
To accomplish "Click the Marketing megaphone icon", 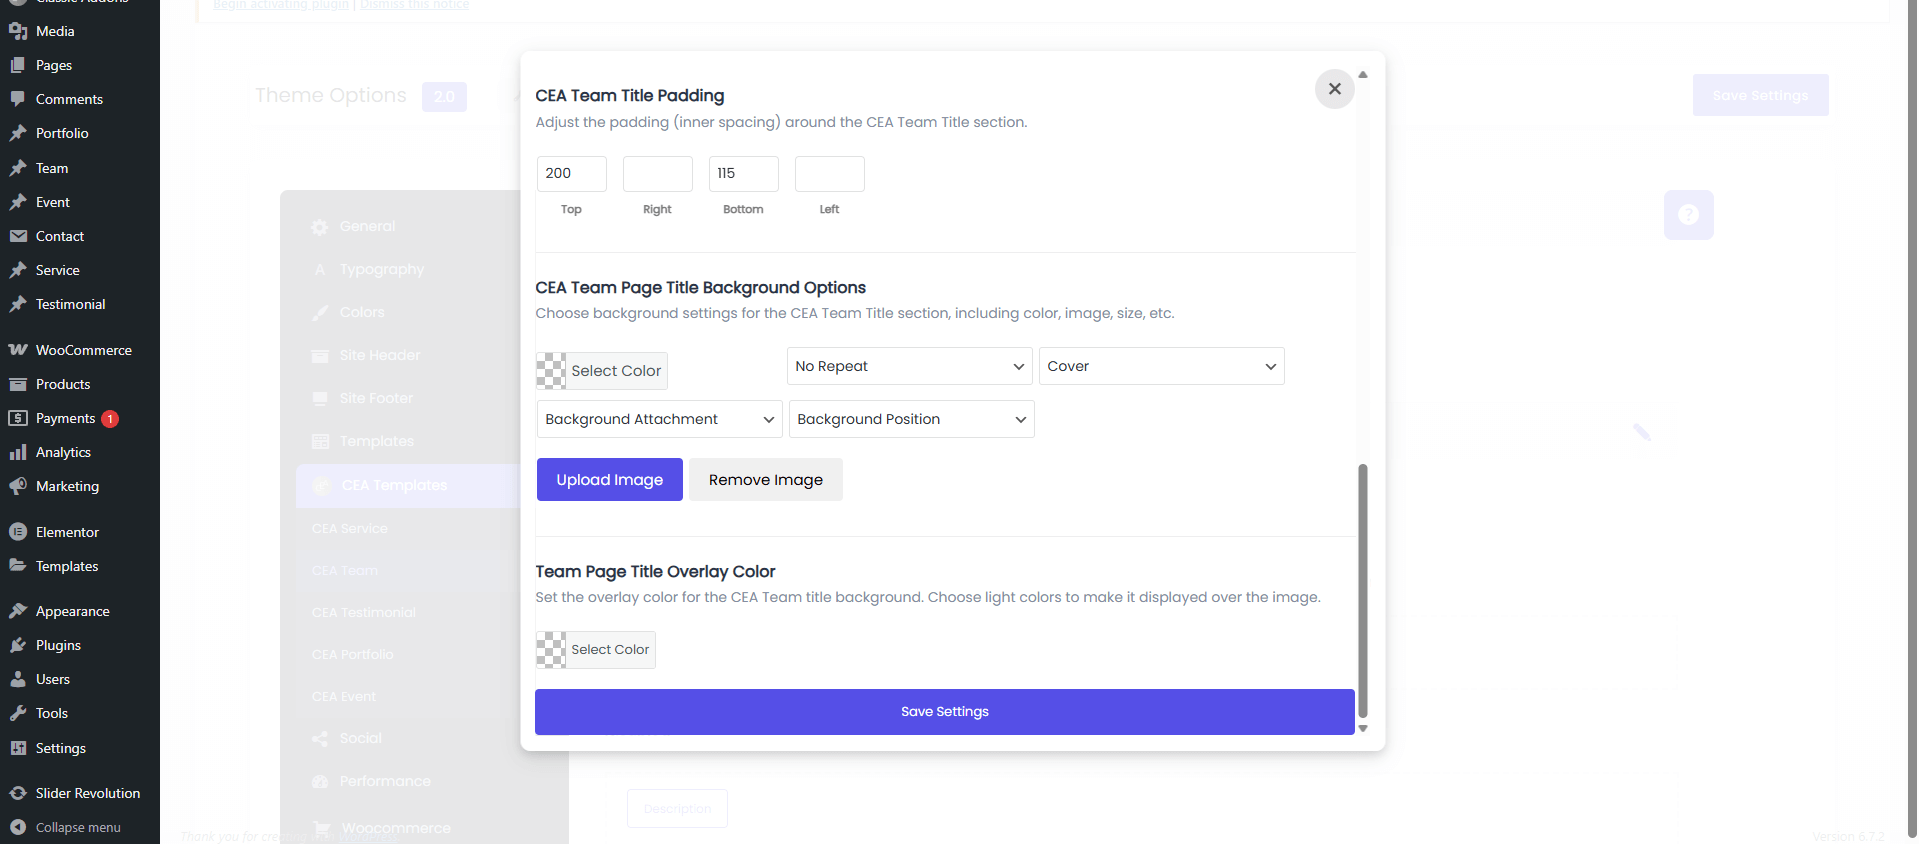I will [18, 486].
